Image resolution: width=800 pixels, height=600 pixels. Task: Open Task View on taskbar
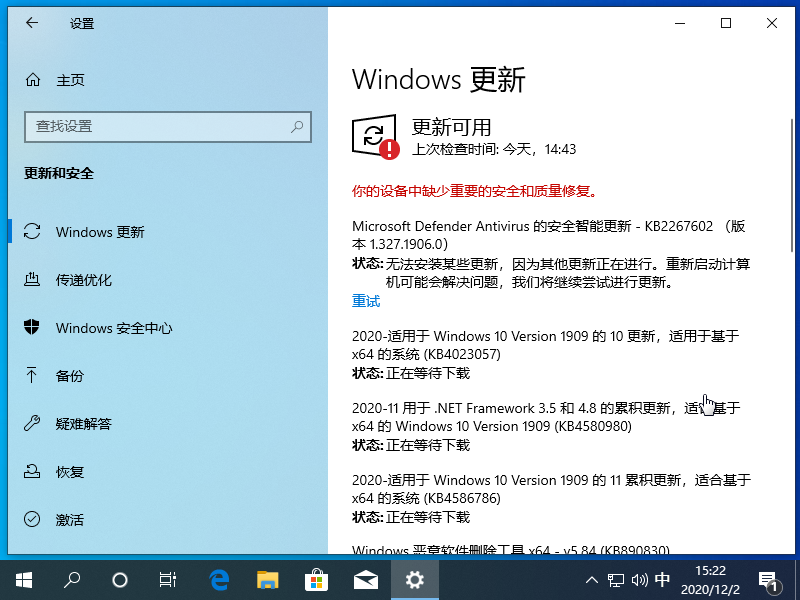point(167,580)
